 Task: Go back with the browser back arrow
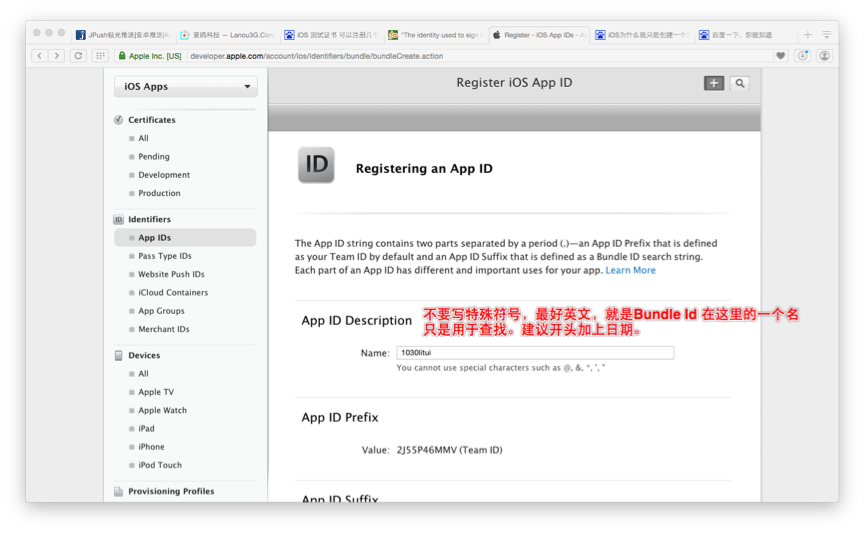(39, 56)
